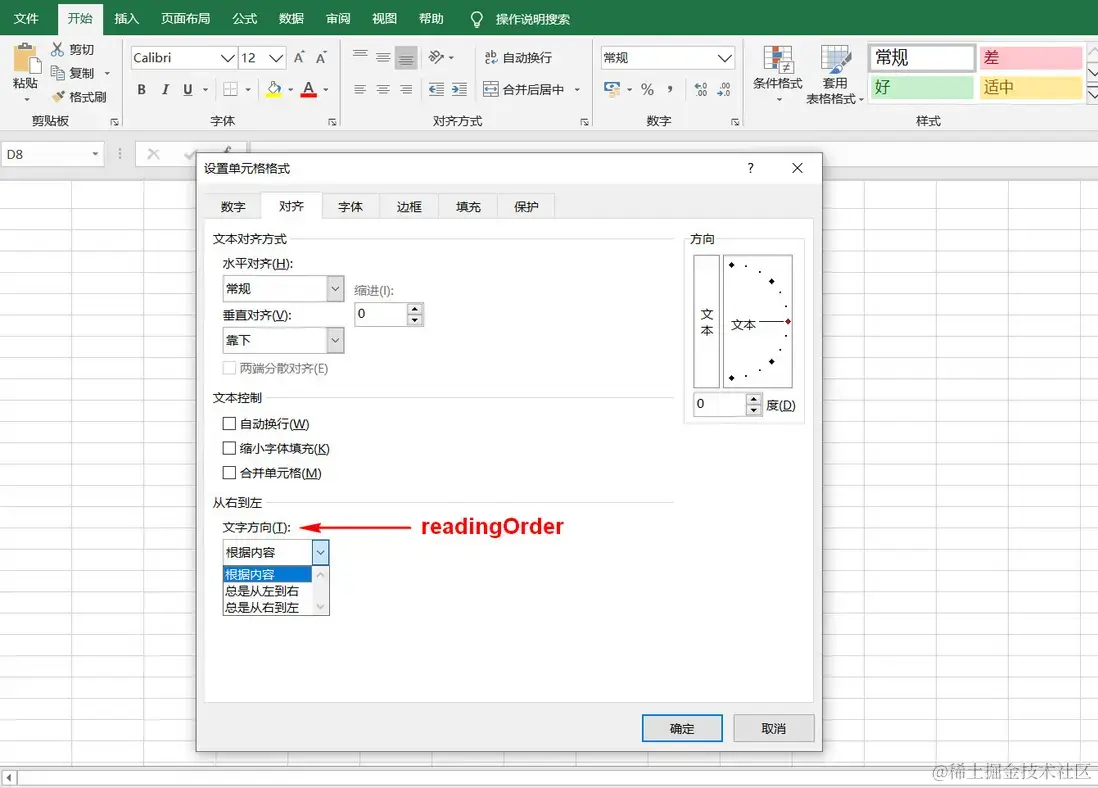Screen dimensions: 1098x788
Task: Click Center alignment in ribbon
Action: click(x=383, y=89)
